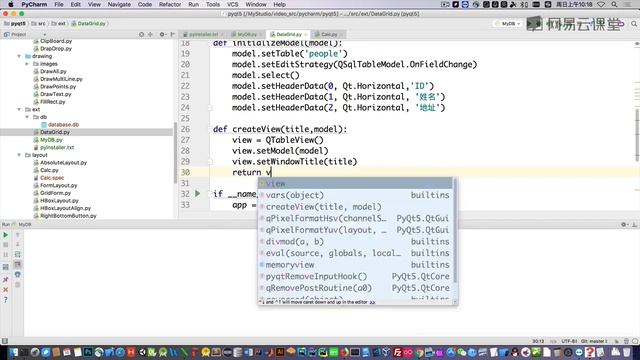Click the Project tool window label

point(18,35)
